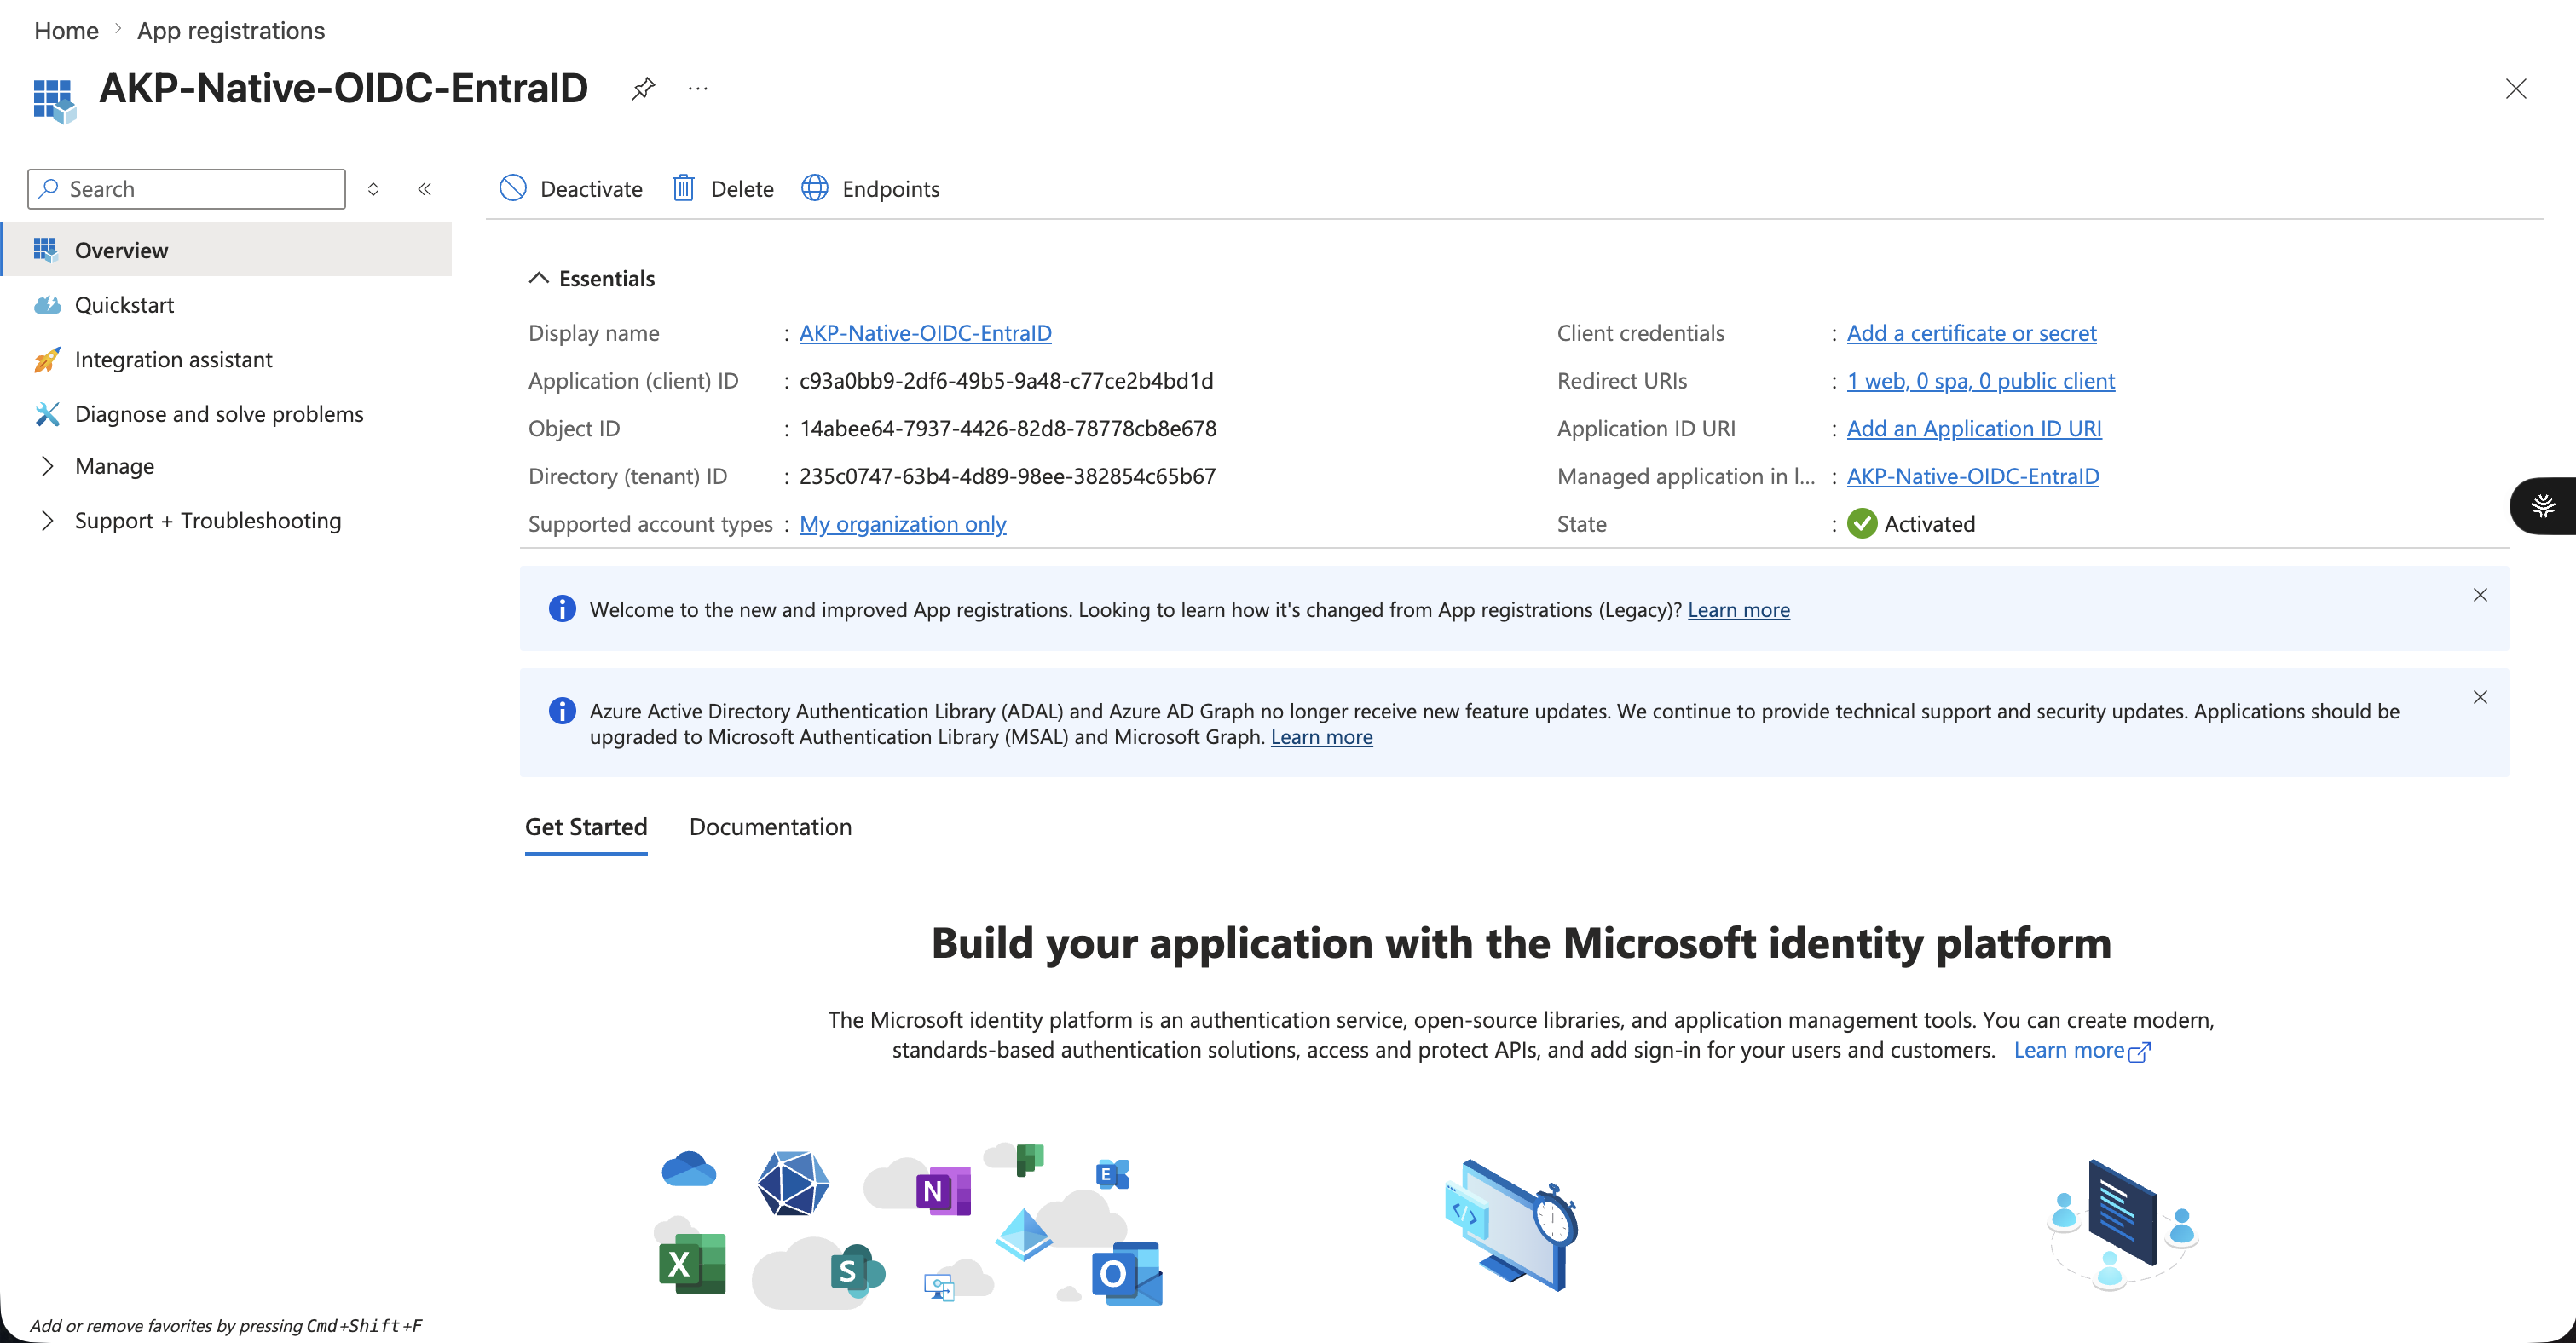
Task: Open Integration assistant page
Action: pyautogui.click(x=173, y=359)
